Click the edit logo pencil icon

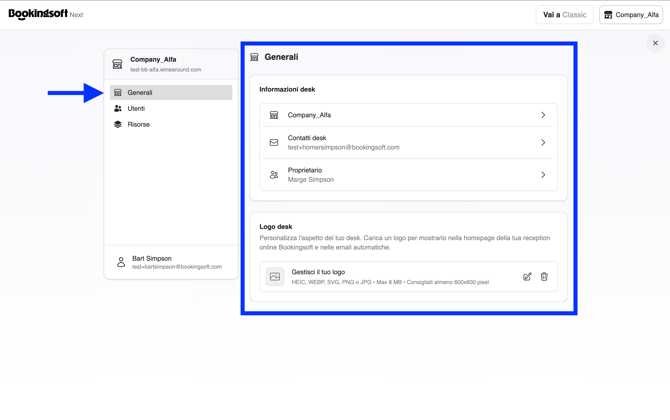tap(527, 277)
